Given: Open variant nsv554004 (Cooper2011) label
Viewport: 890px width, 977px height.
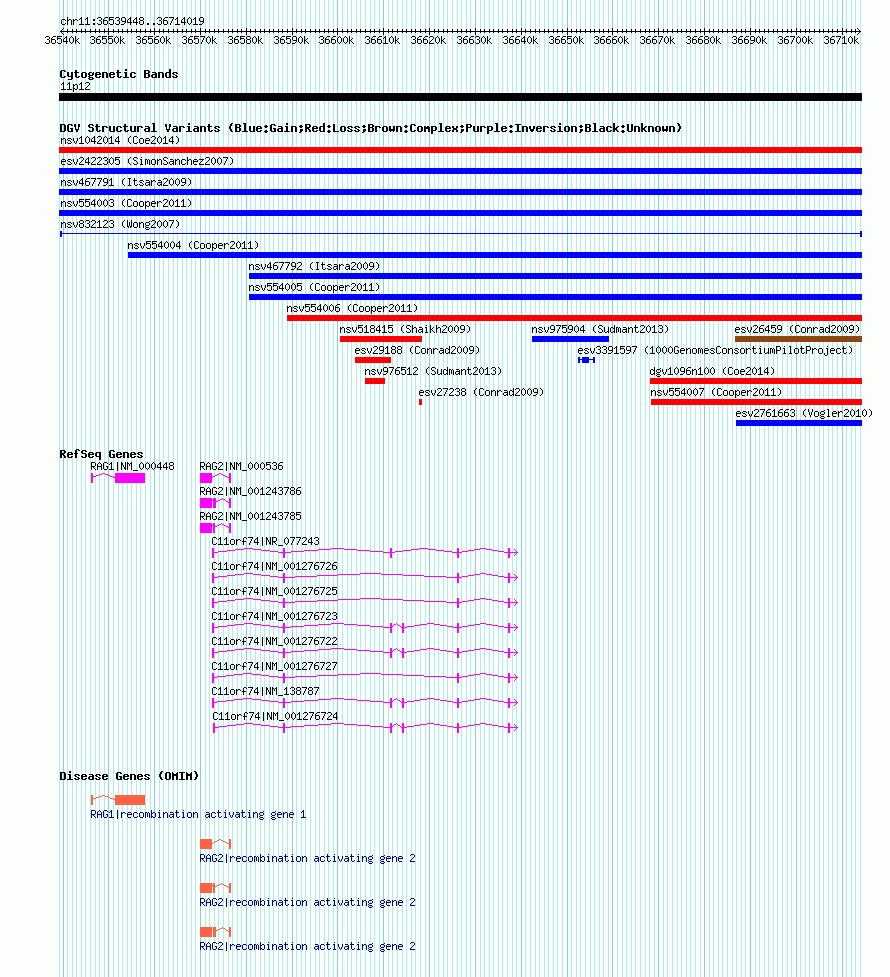Looking at the screenshot, I should pos(193,245).
